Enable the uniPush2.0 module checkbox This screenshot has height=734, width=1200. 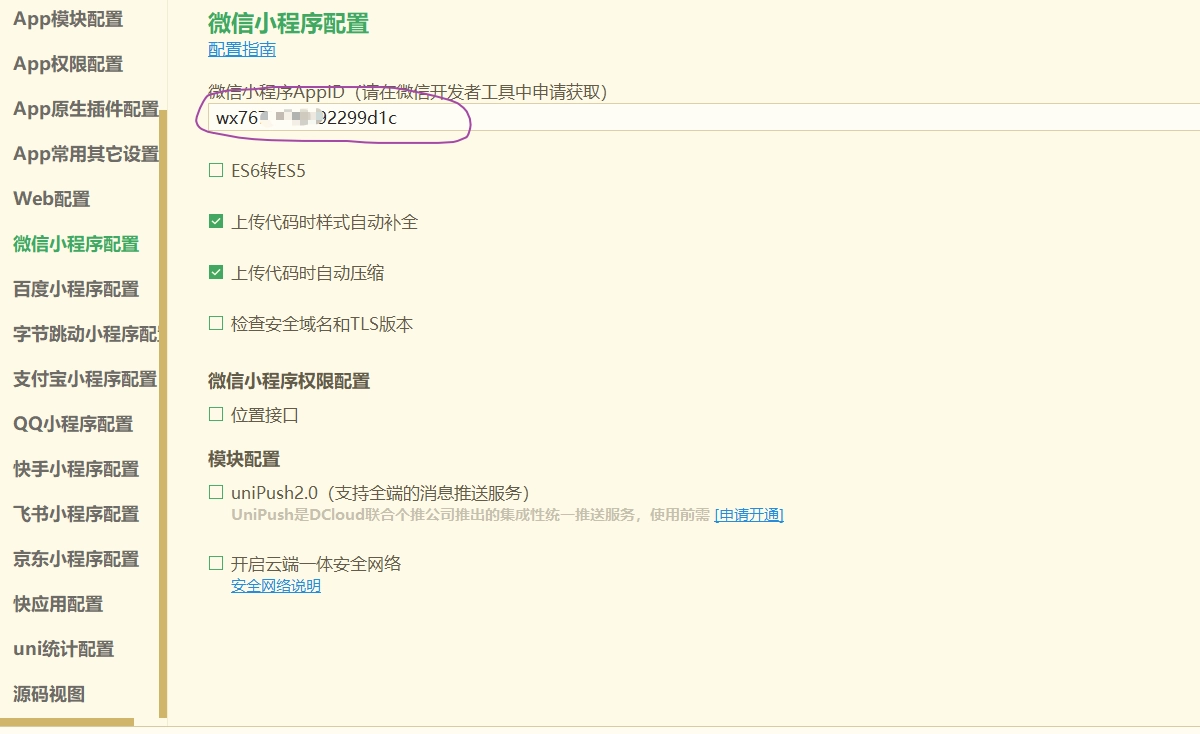tap(216, 492)
